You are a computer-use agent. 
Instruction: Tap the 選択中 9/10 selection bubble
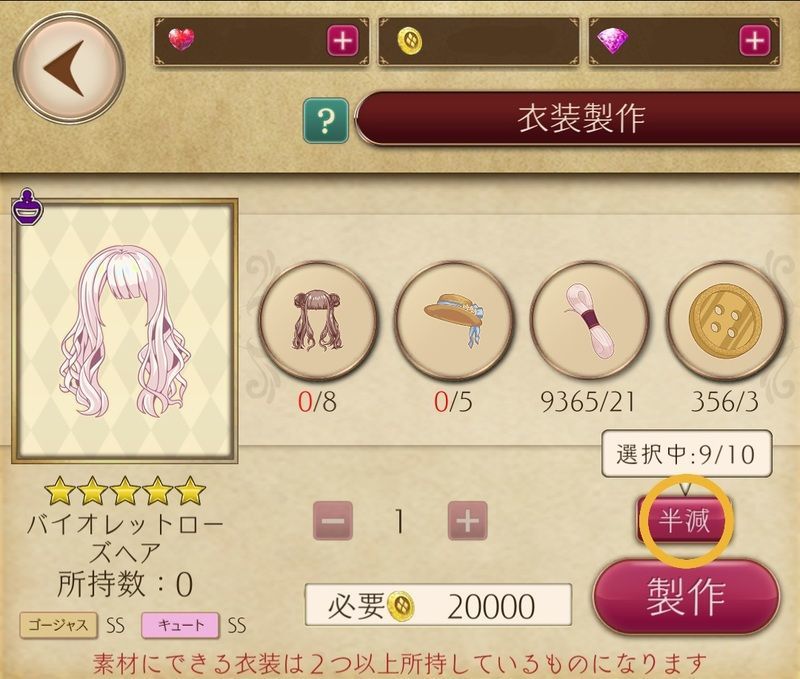pyautogui.click(x=687, y=454)
